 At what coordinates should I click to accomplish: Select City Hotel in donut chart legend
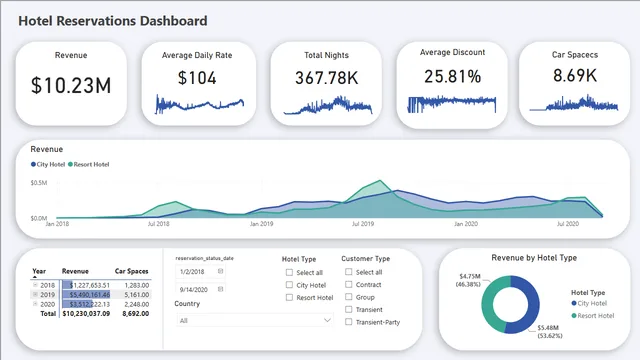(589, 303)
